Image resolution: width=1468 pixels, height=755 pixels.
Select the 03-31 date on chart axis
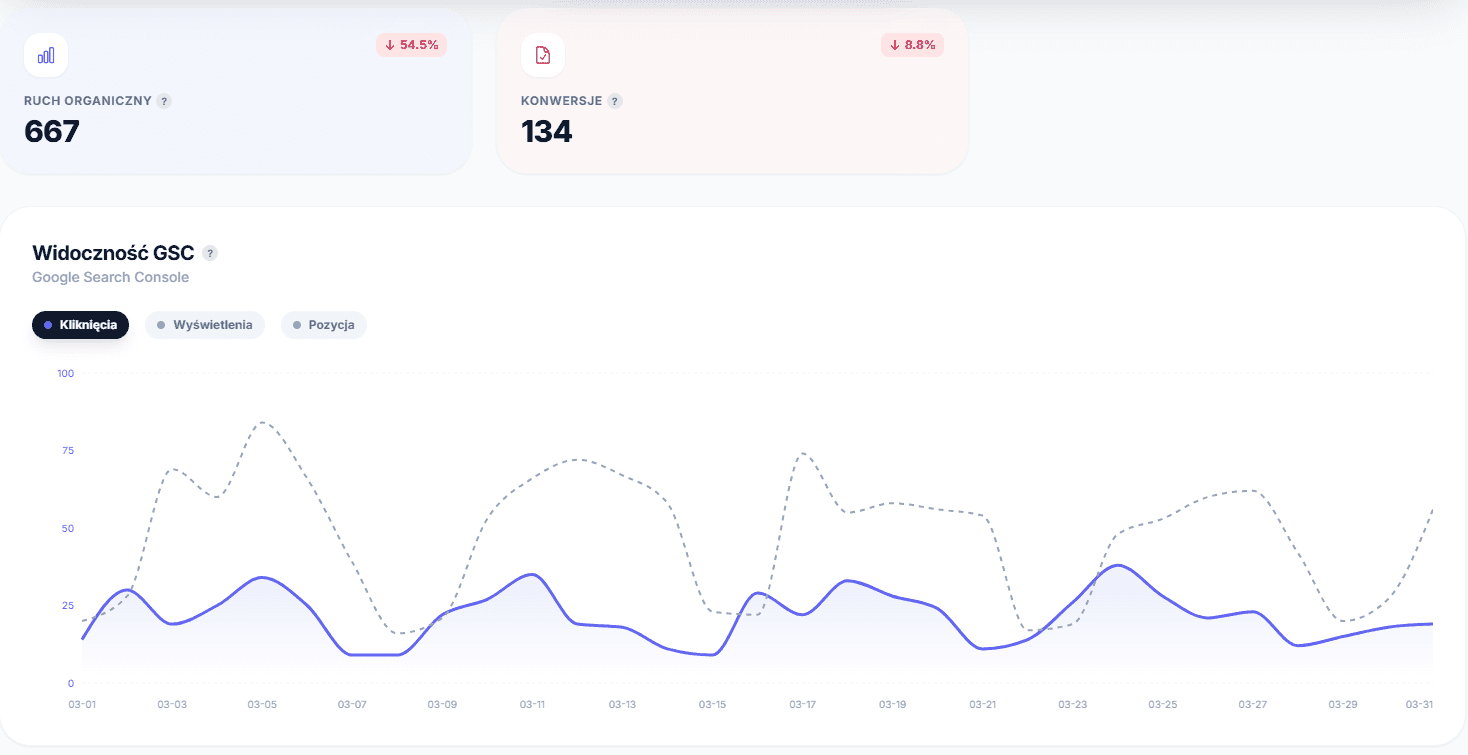[x=1419, y=704]
